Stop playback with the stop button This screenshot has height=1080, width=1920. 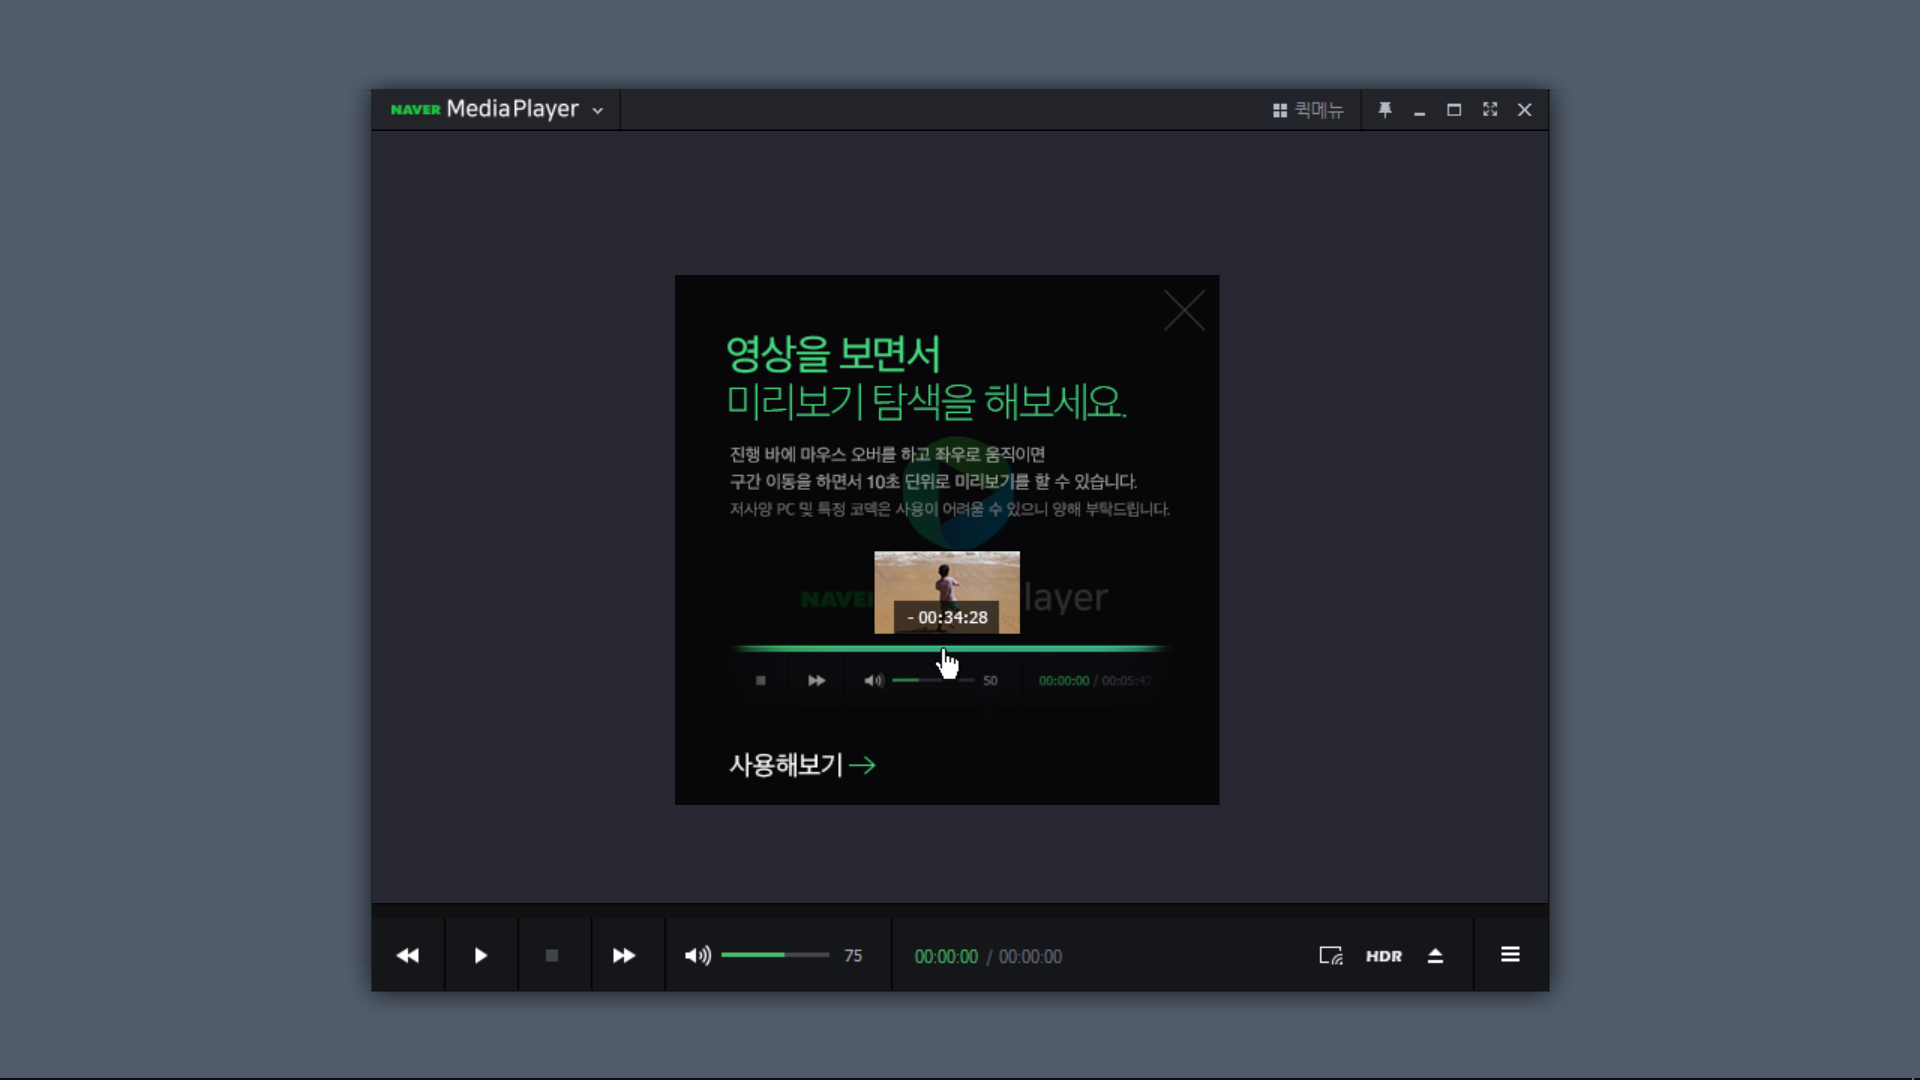click(x=552, y=956)
